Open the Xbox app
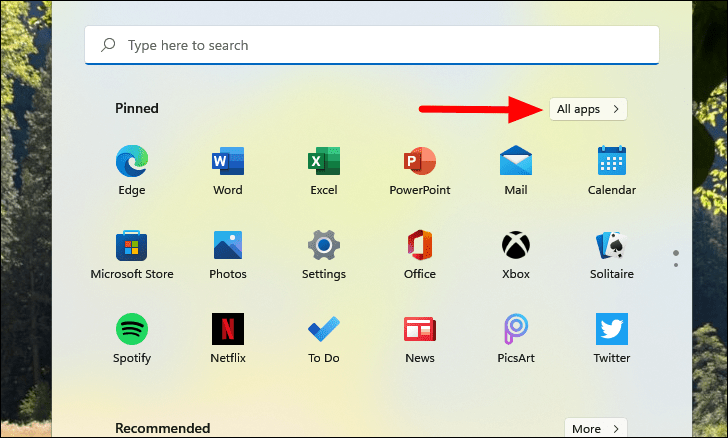Screen dimensions: 728x438 click(x=516, y=255)
